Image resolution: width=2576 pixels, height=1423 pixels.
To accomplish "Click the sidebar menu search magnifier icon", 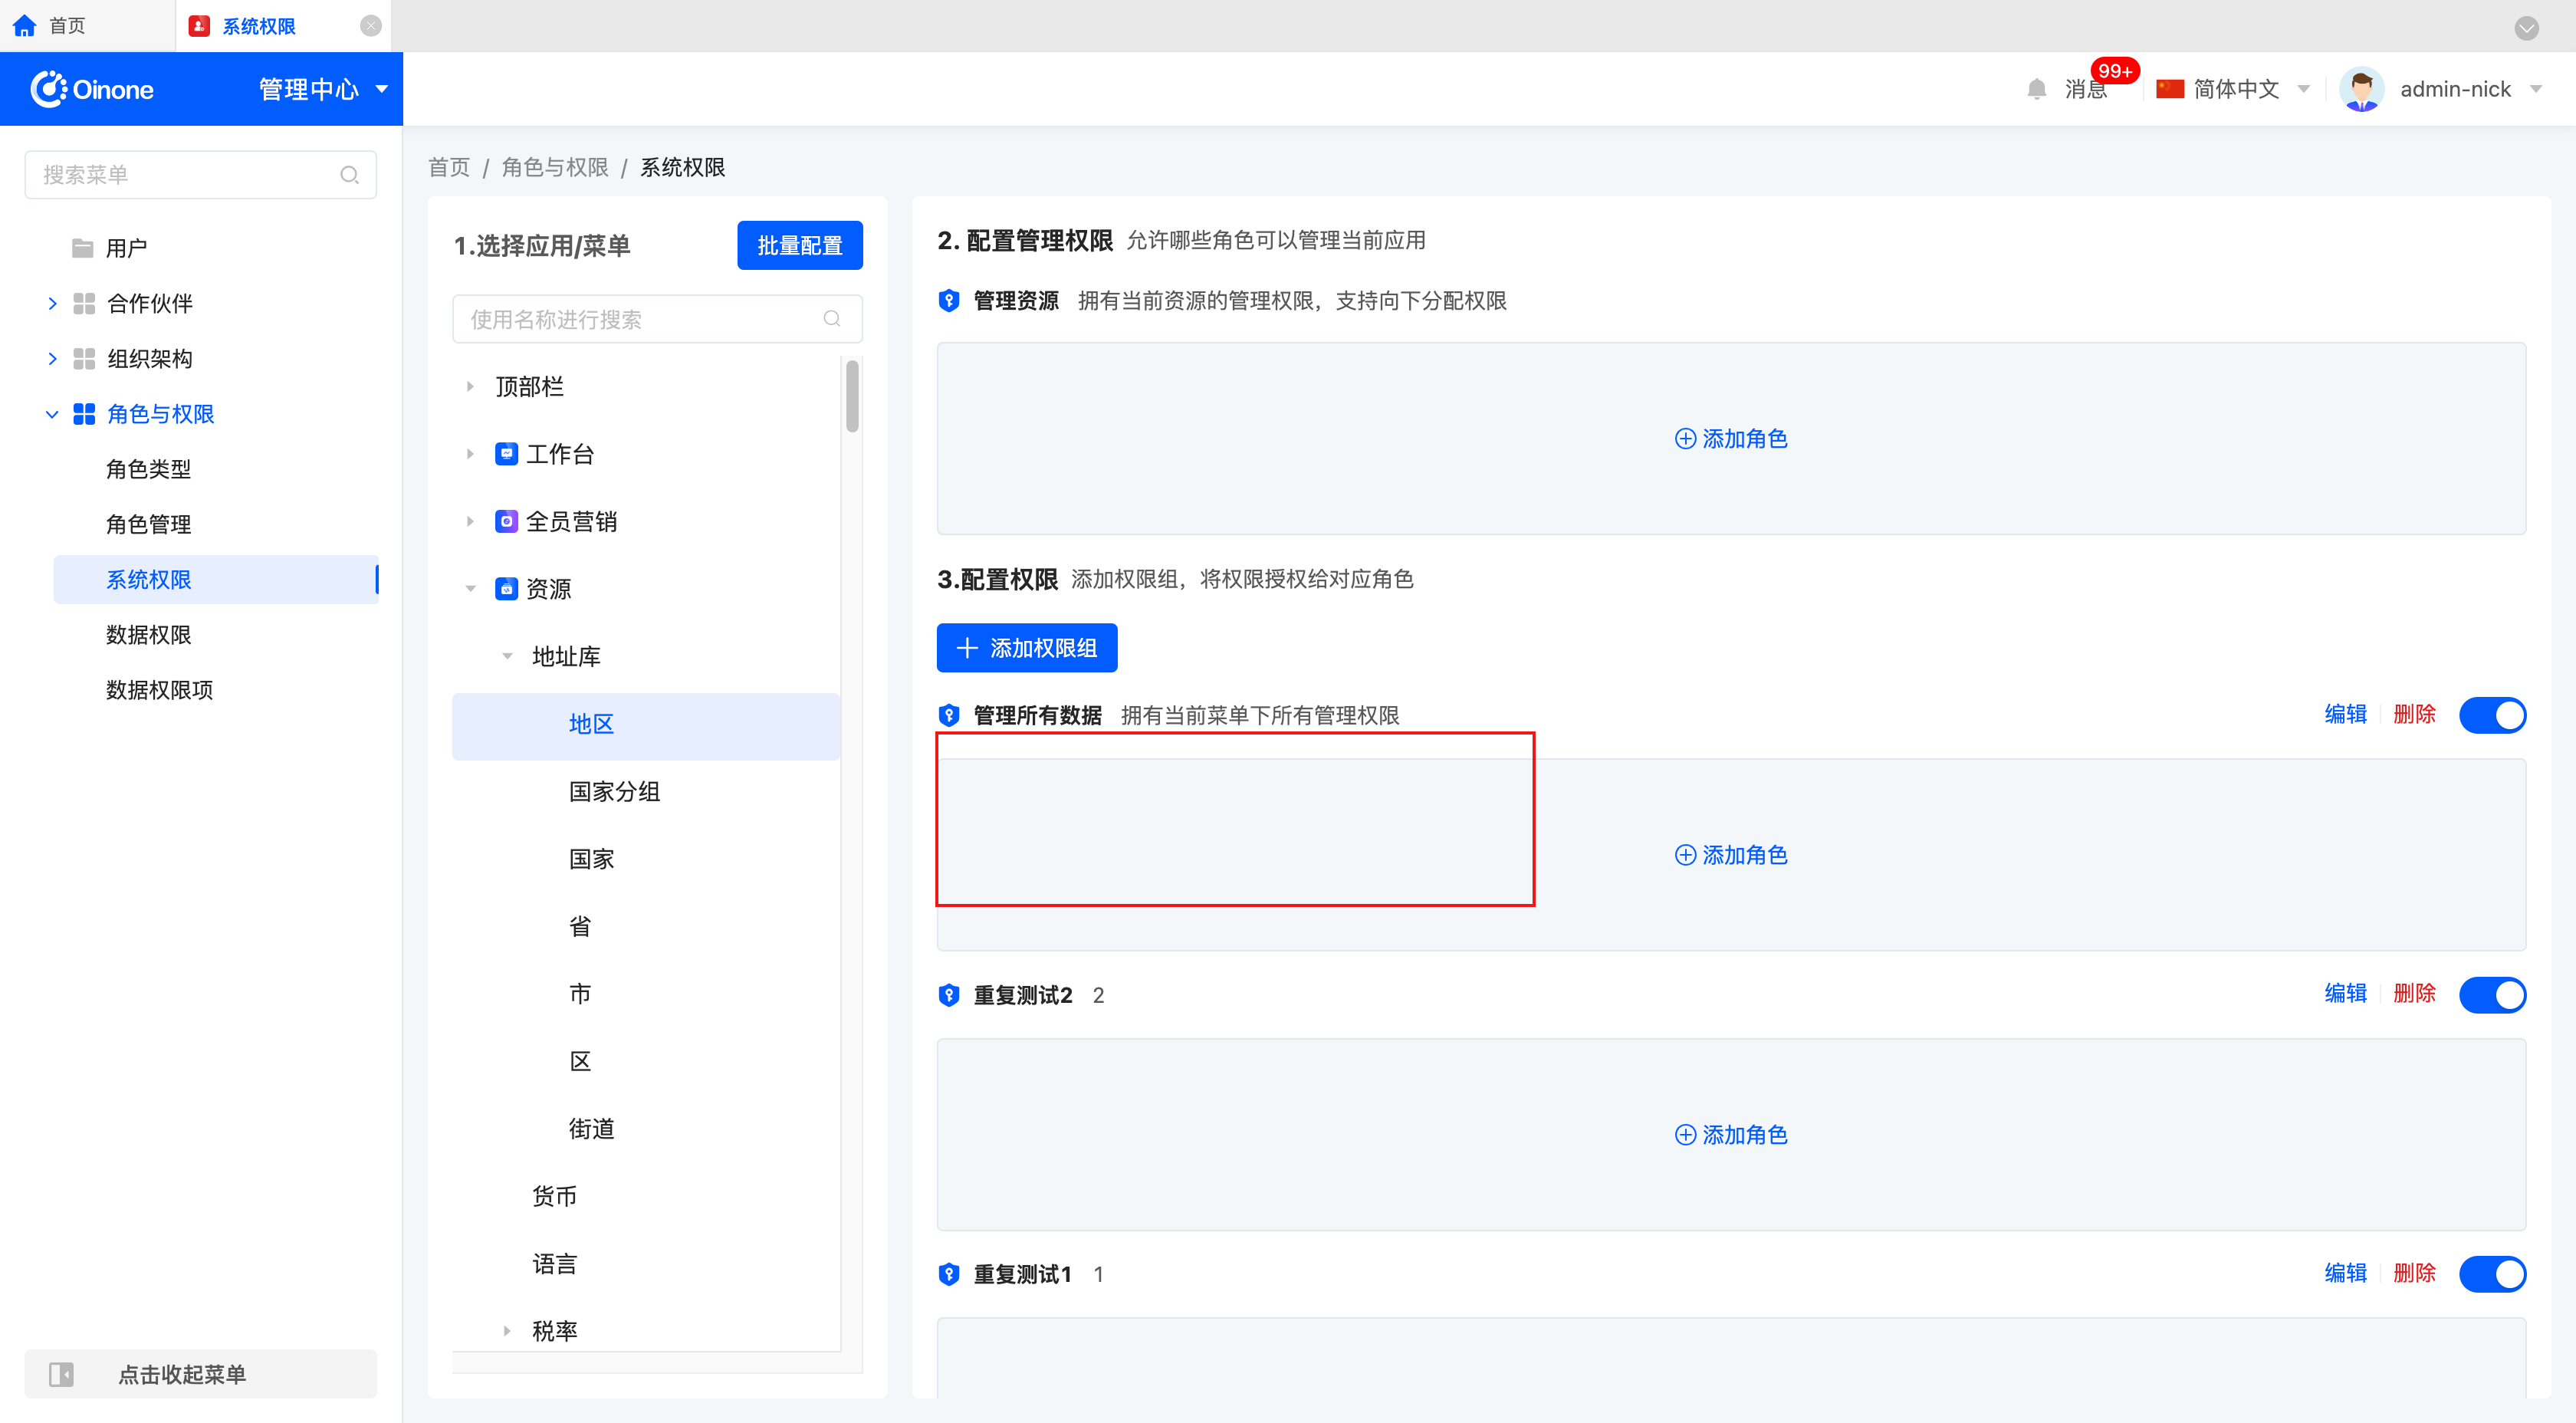I will click(349, 175).
